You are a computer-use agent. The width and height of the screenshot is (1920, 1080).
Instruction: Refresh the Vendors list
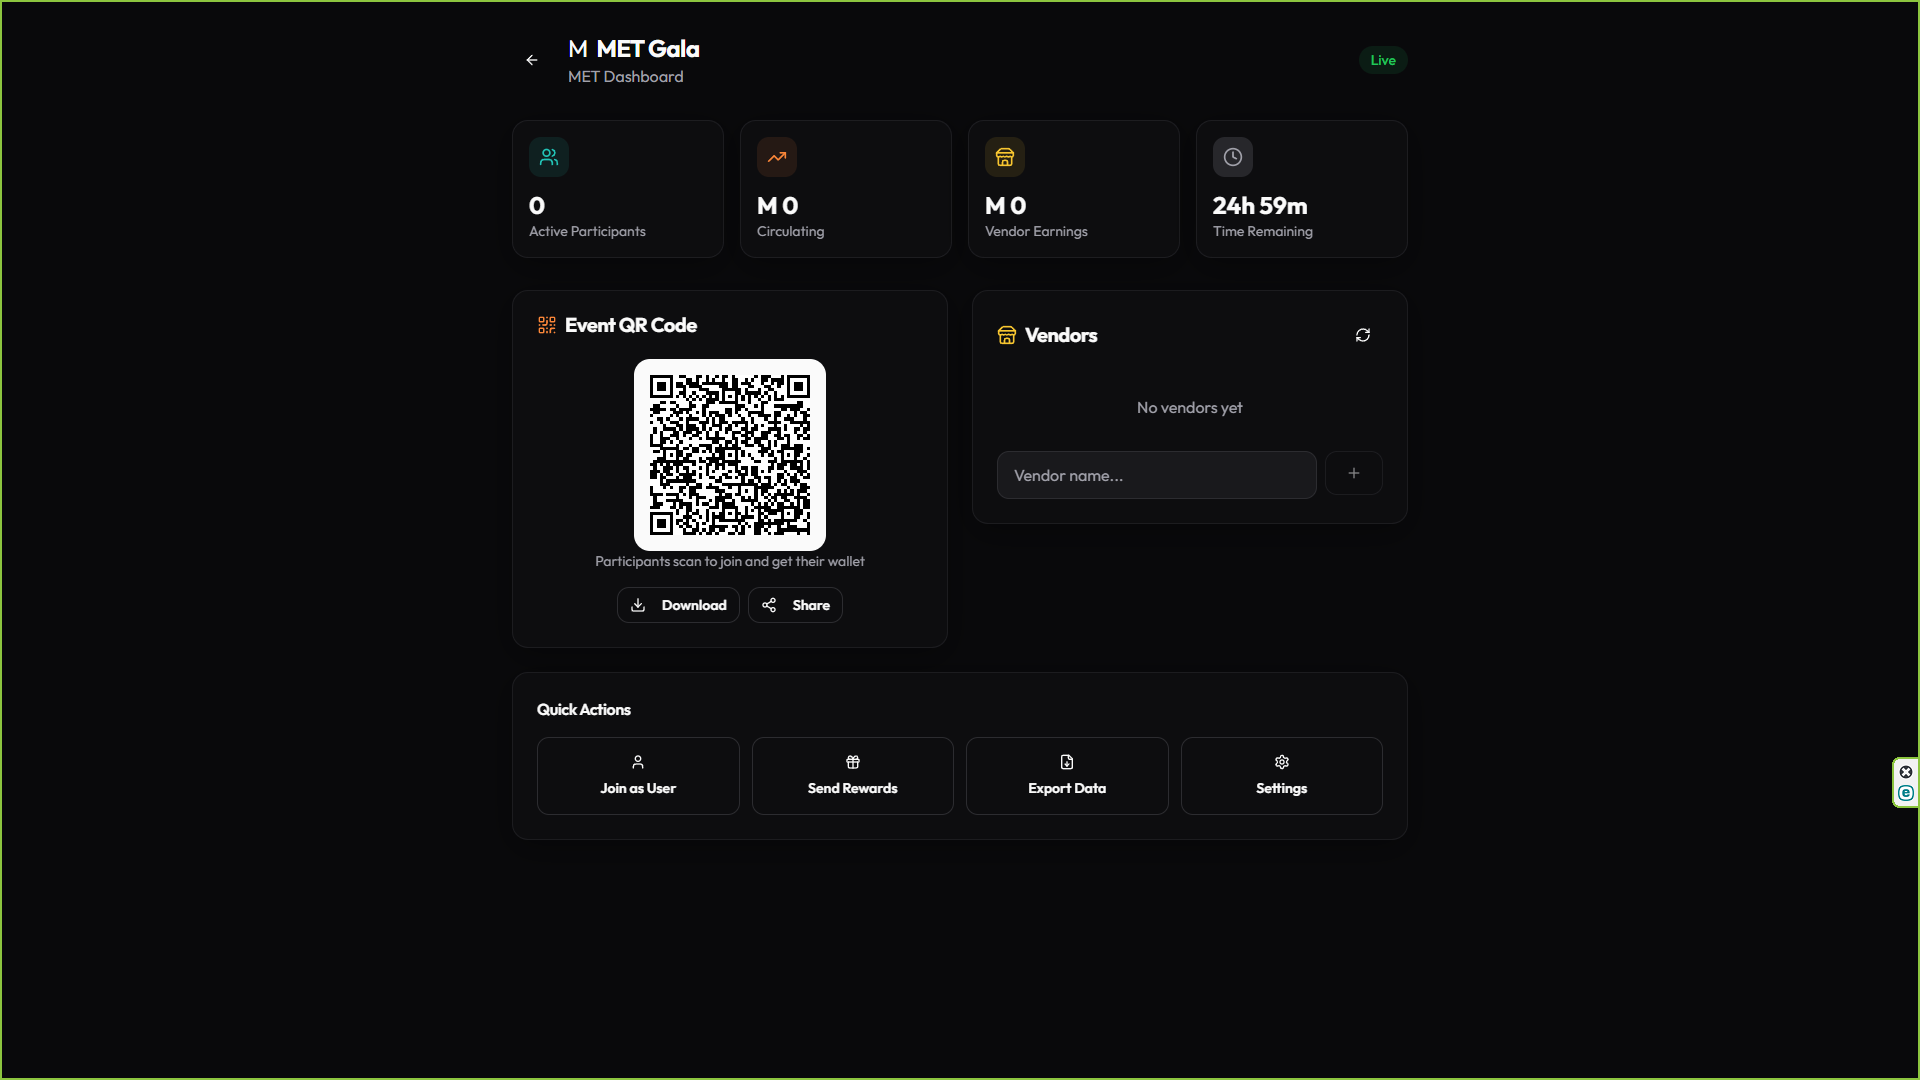click(1363, 335)
